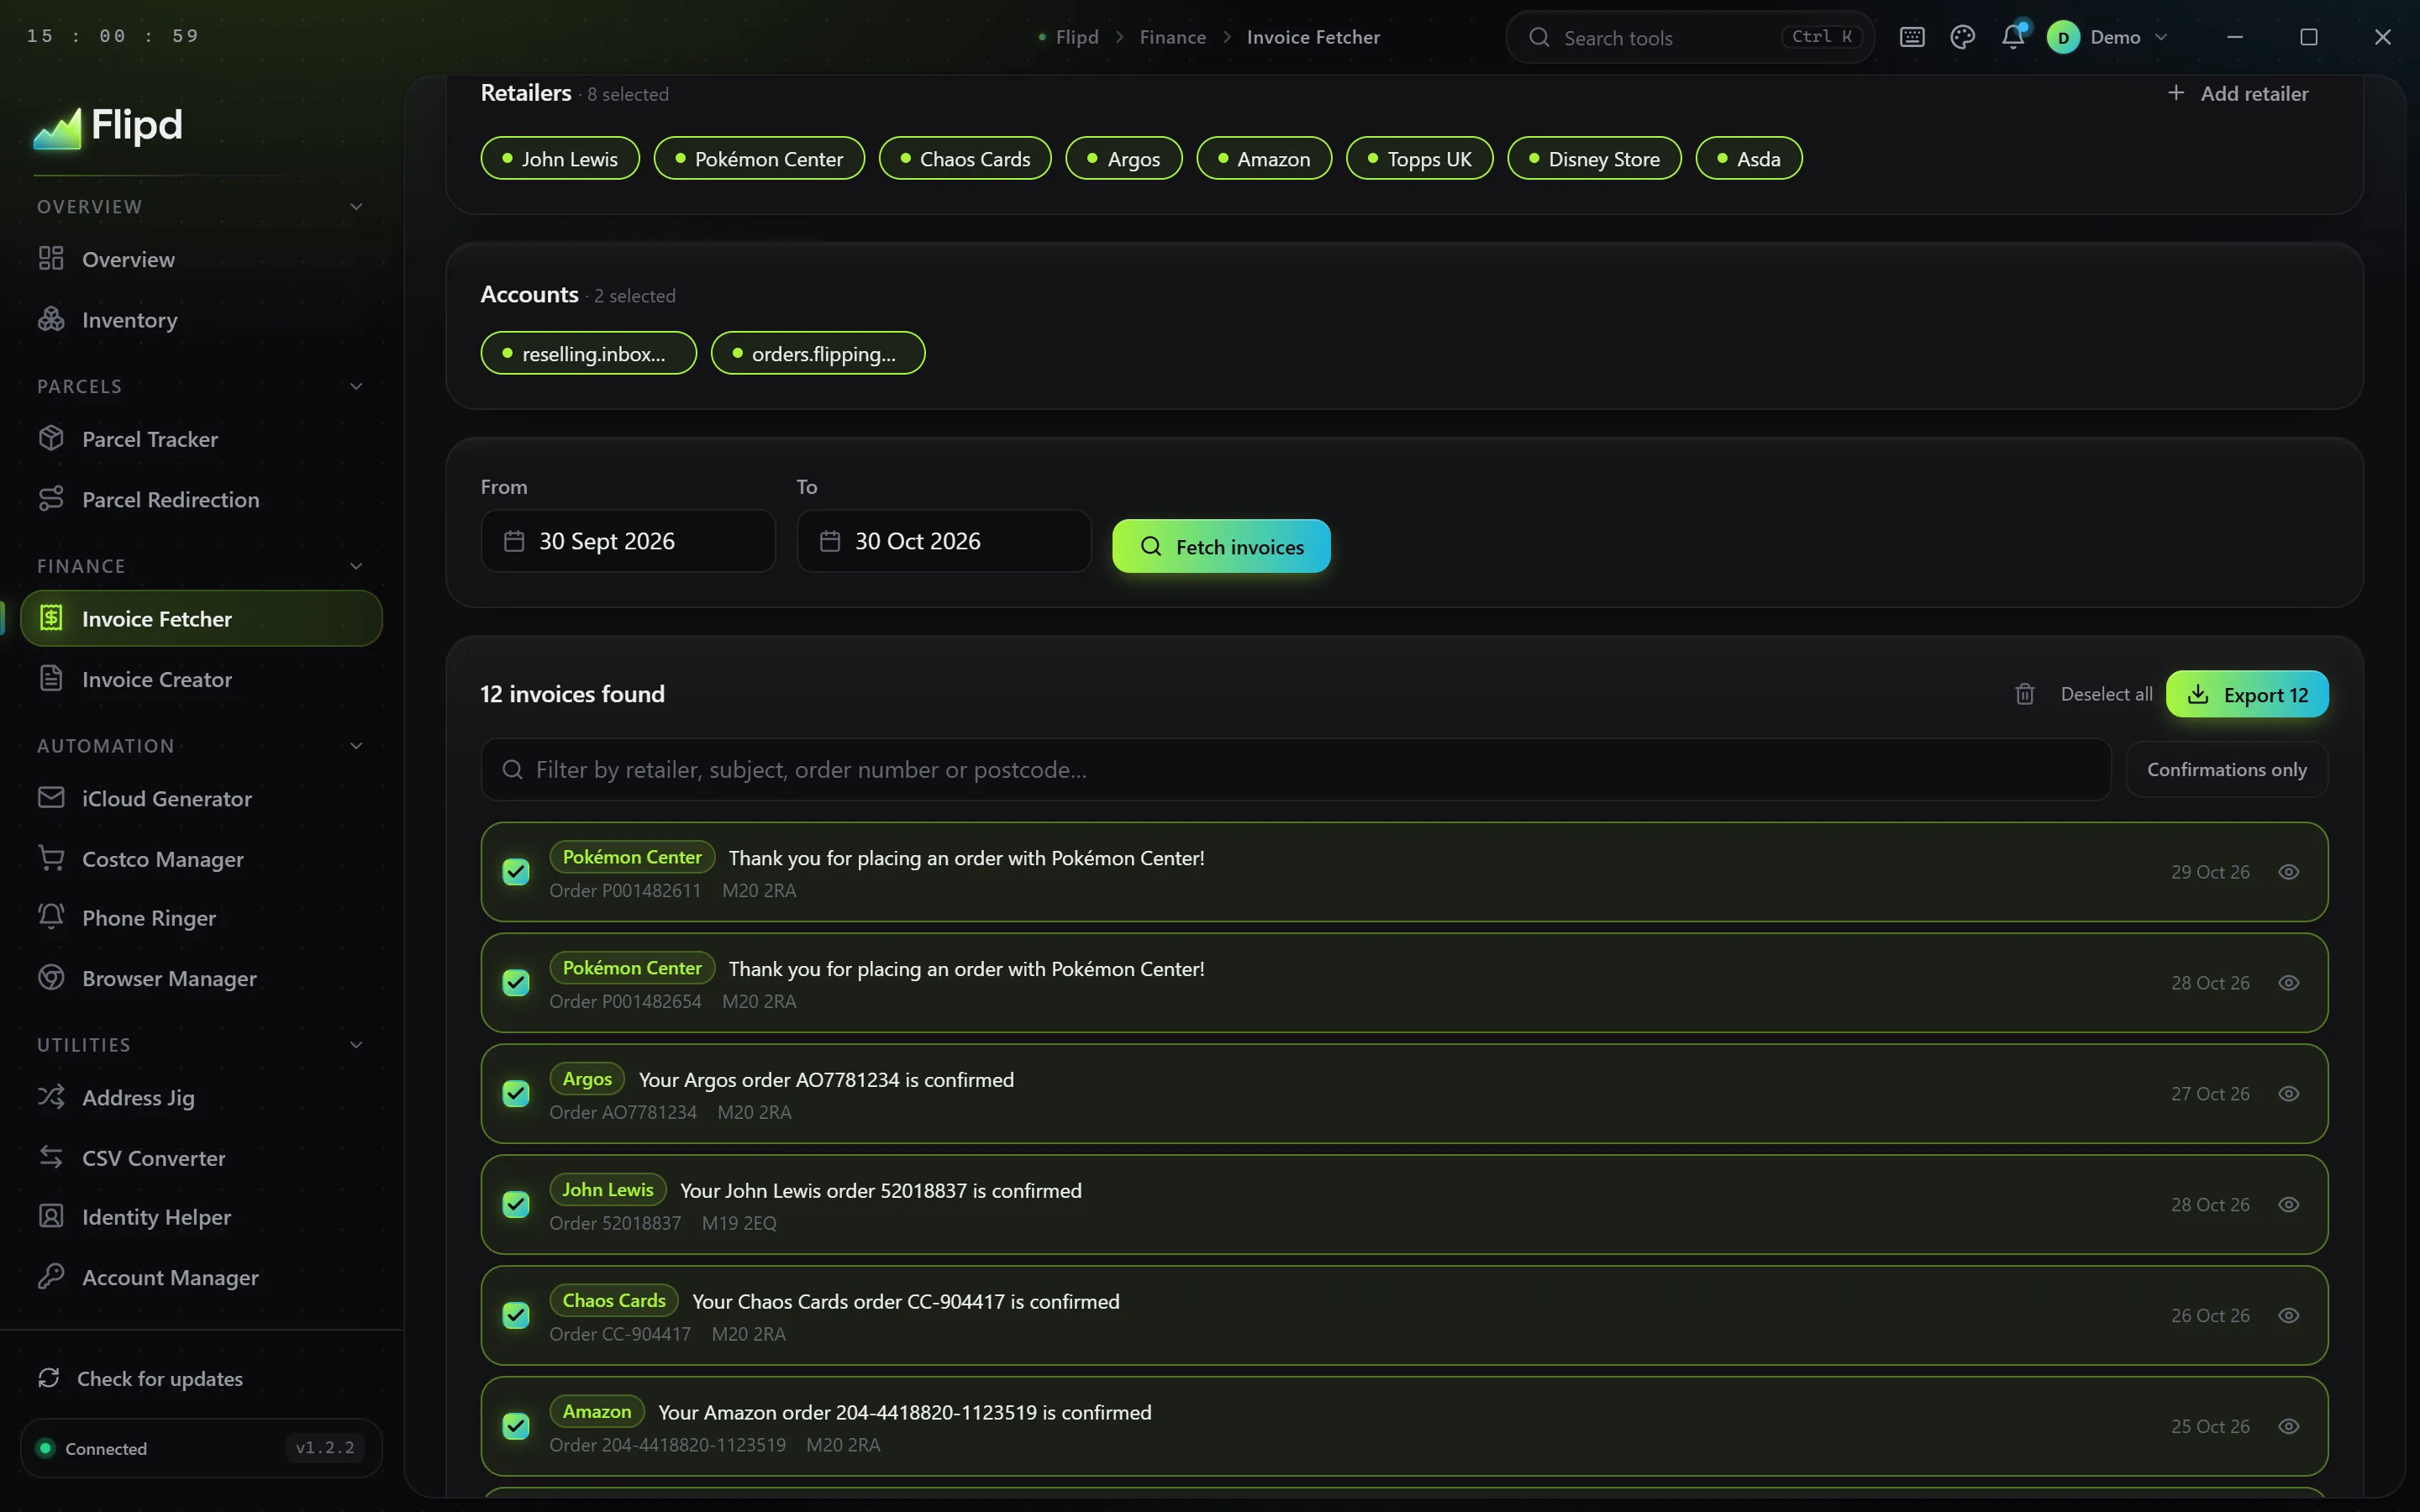Open the Demo user dropdown chevron
This screenshot has height=1512, width=2420.
click(2161, 37)
